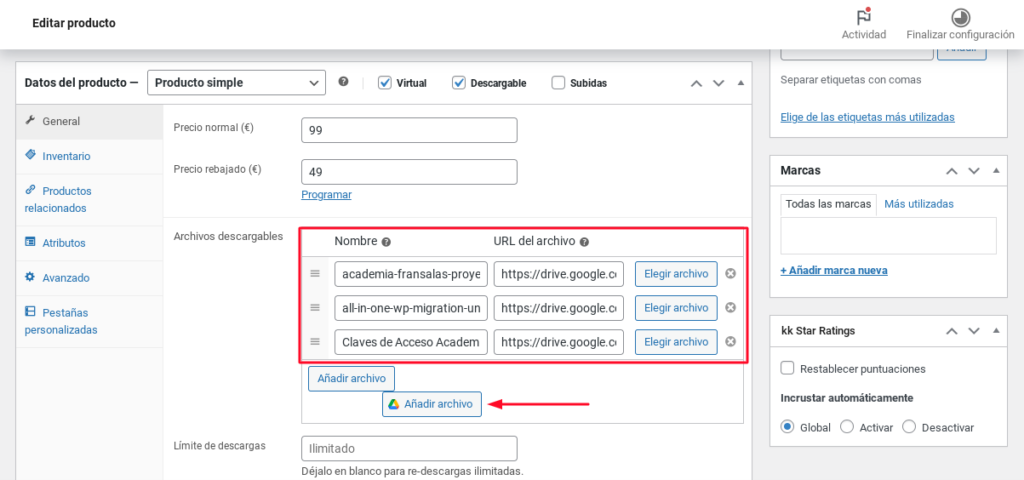Edit the Claves de Acceso name field
The image size is (1024, 480).
[x=411, y=342]
